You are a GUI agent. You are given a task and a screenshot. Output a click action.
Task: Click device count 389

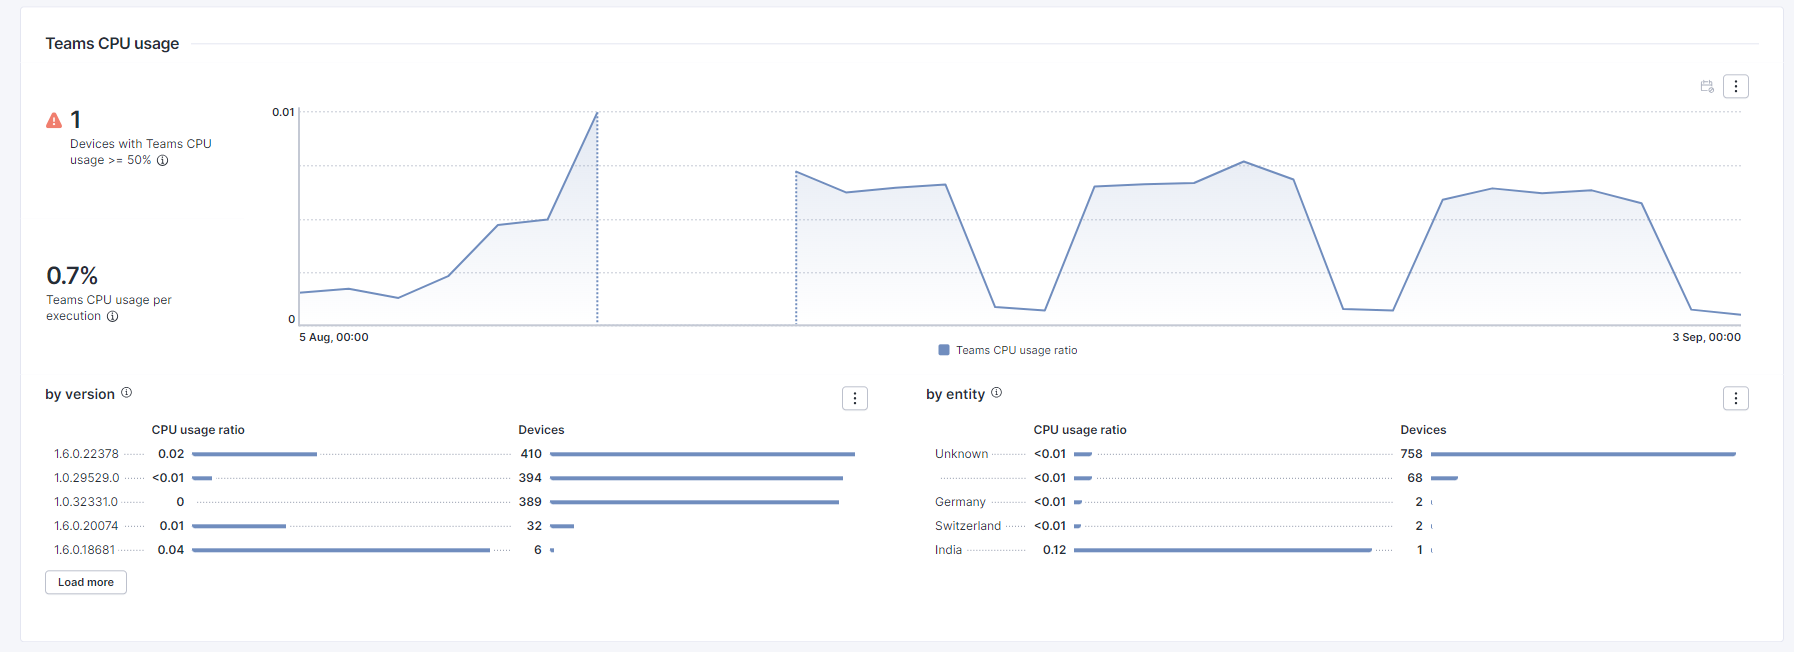(x=530, y=502)
